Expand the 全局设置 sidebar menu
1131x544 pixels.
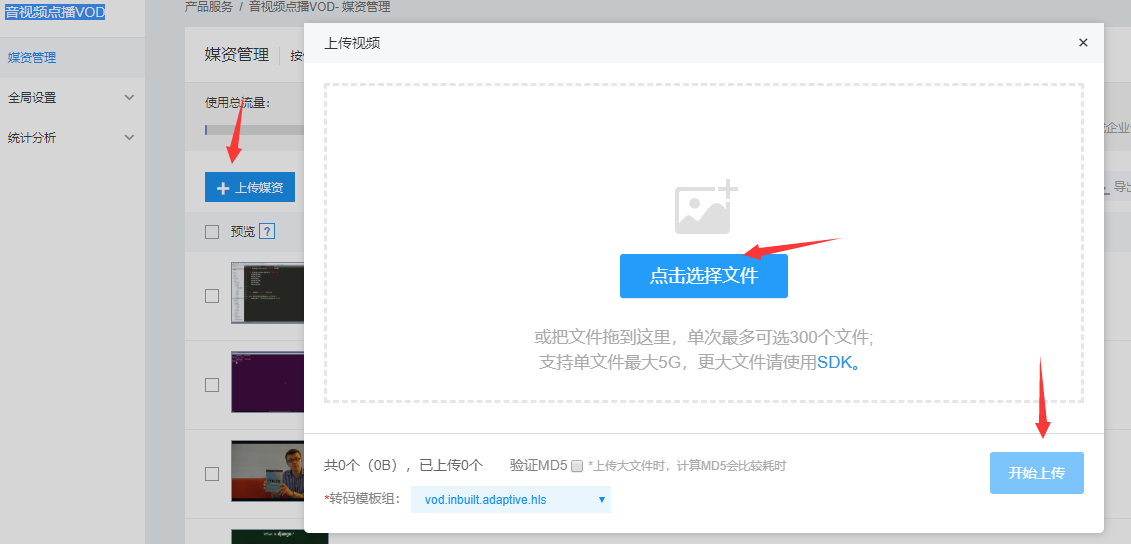pos(72,97)
